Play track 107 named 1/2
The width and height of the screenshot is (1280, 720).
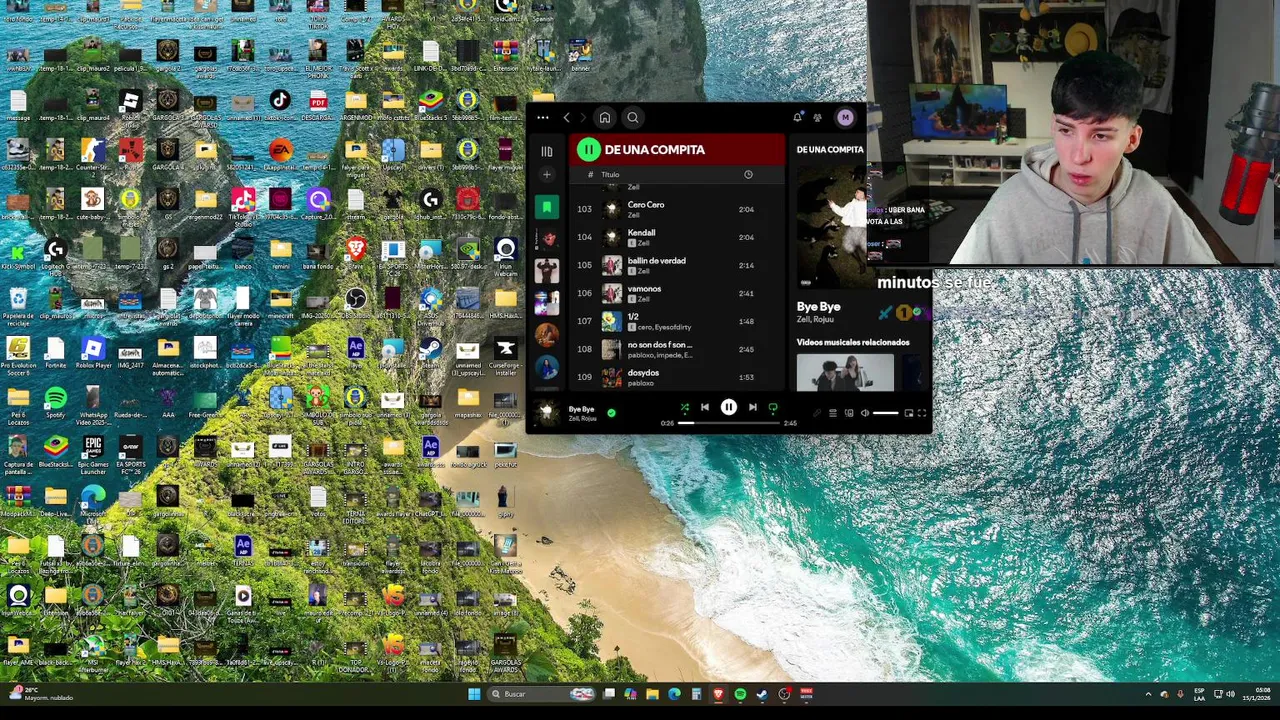pyautogui.click(x=678, y=321)
